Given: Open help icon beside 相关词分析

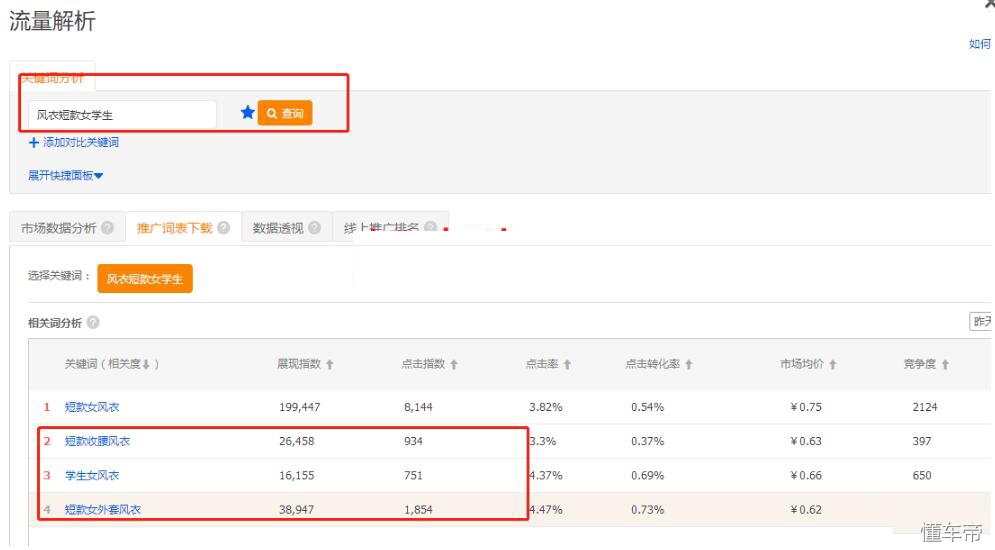Looking at the screenshot, I should click(x=93, y=322).
